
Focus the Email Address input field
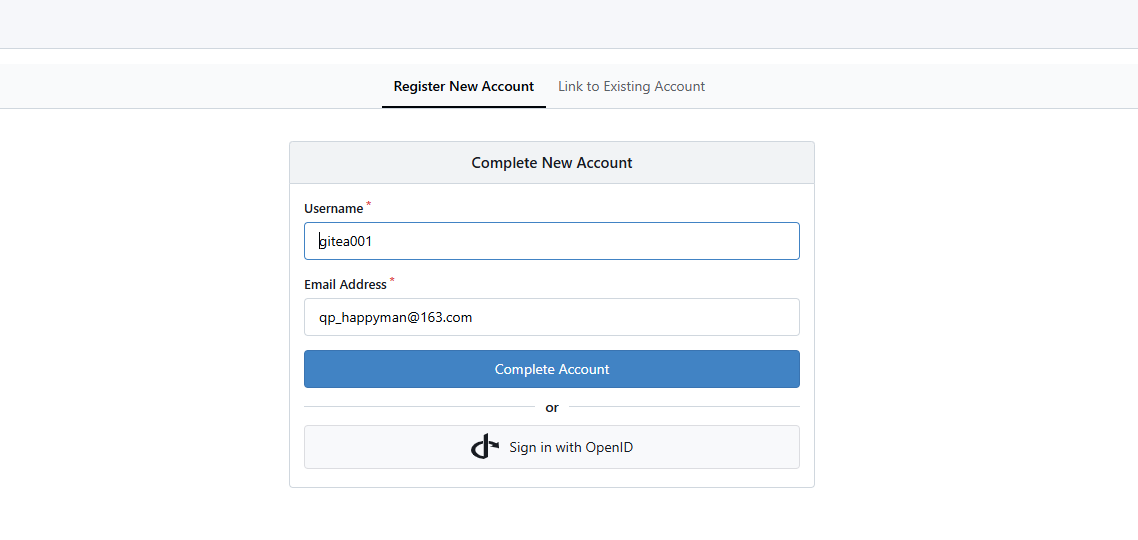(x=551, y=317)
